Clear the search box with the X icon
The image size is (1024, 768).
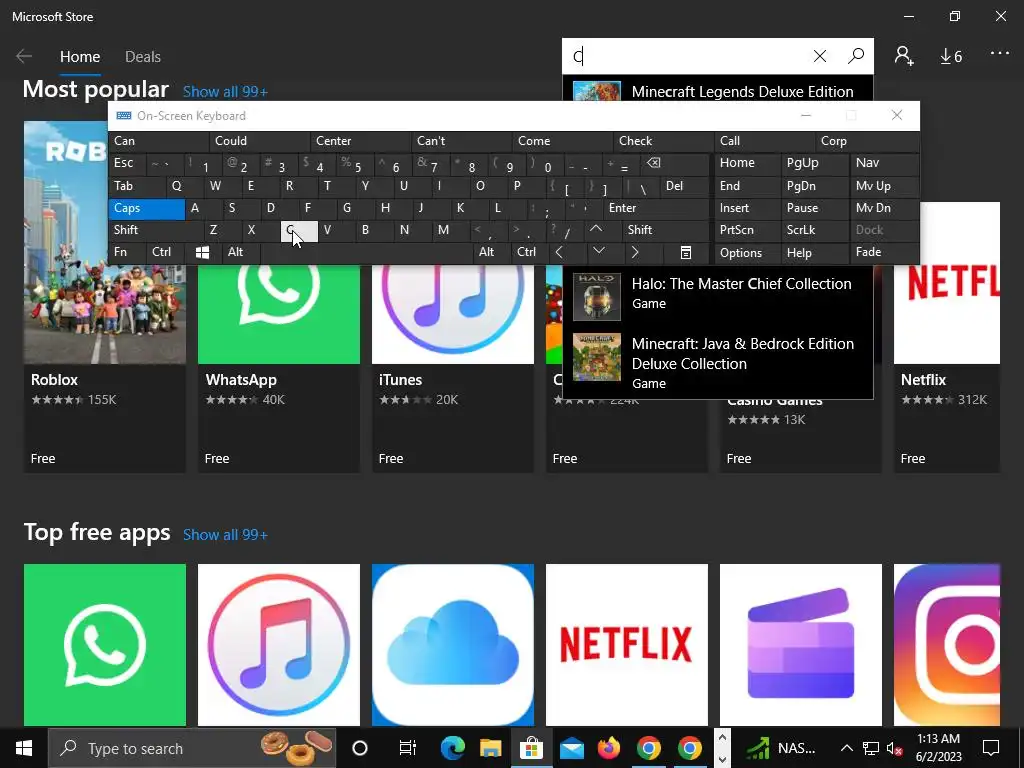820,56
